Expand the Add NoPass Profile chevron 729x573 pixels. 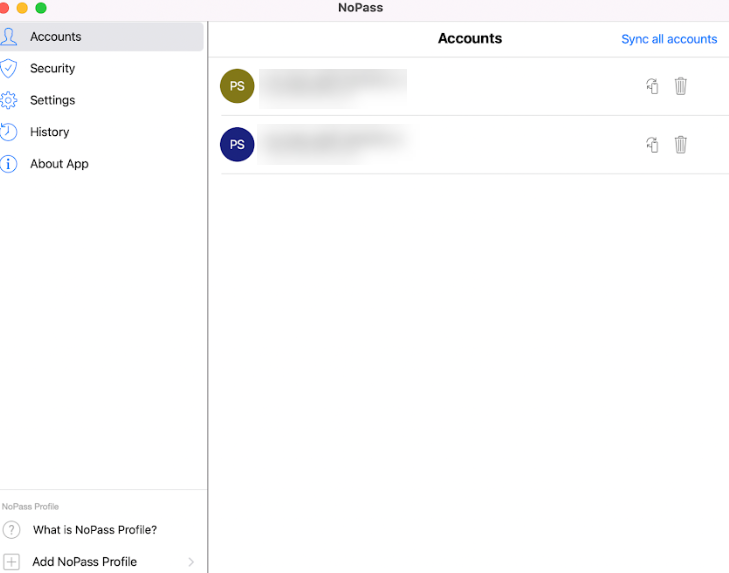click(191, 562)
